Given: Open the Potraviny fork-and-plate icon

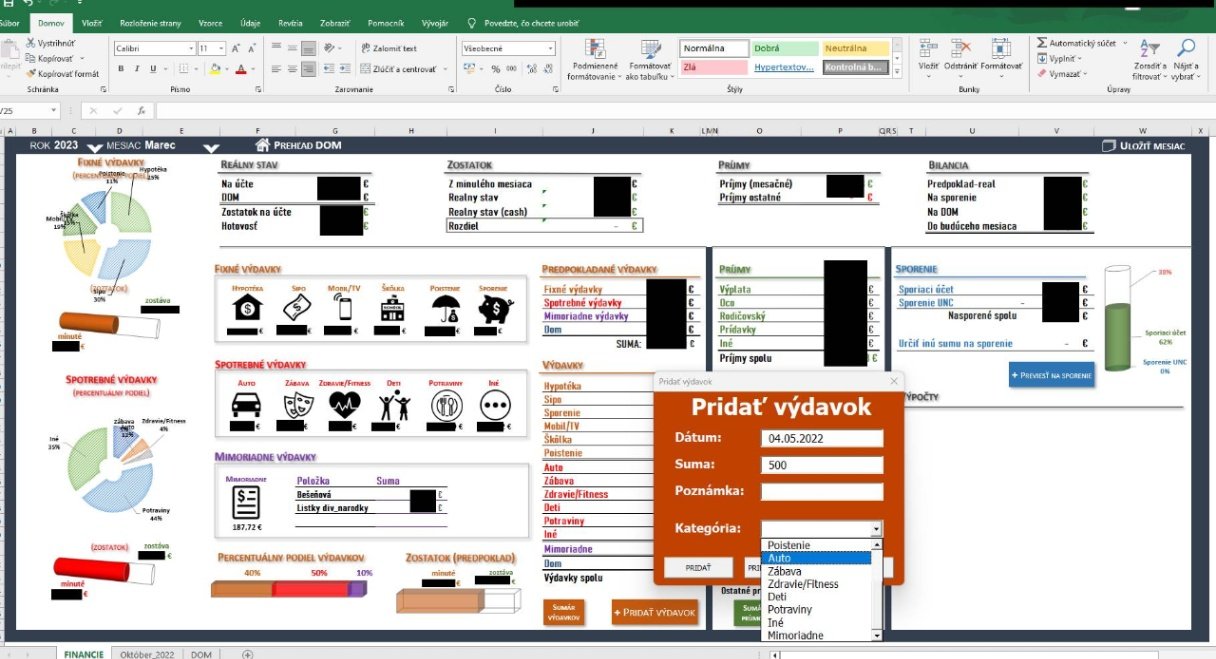Looking at the screenshot, I should [x=444, y=405].
